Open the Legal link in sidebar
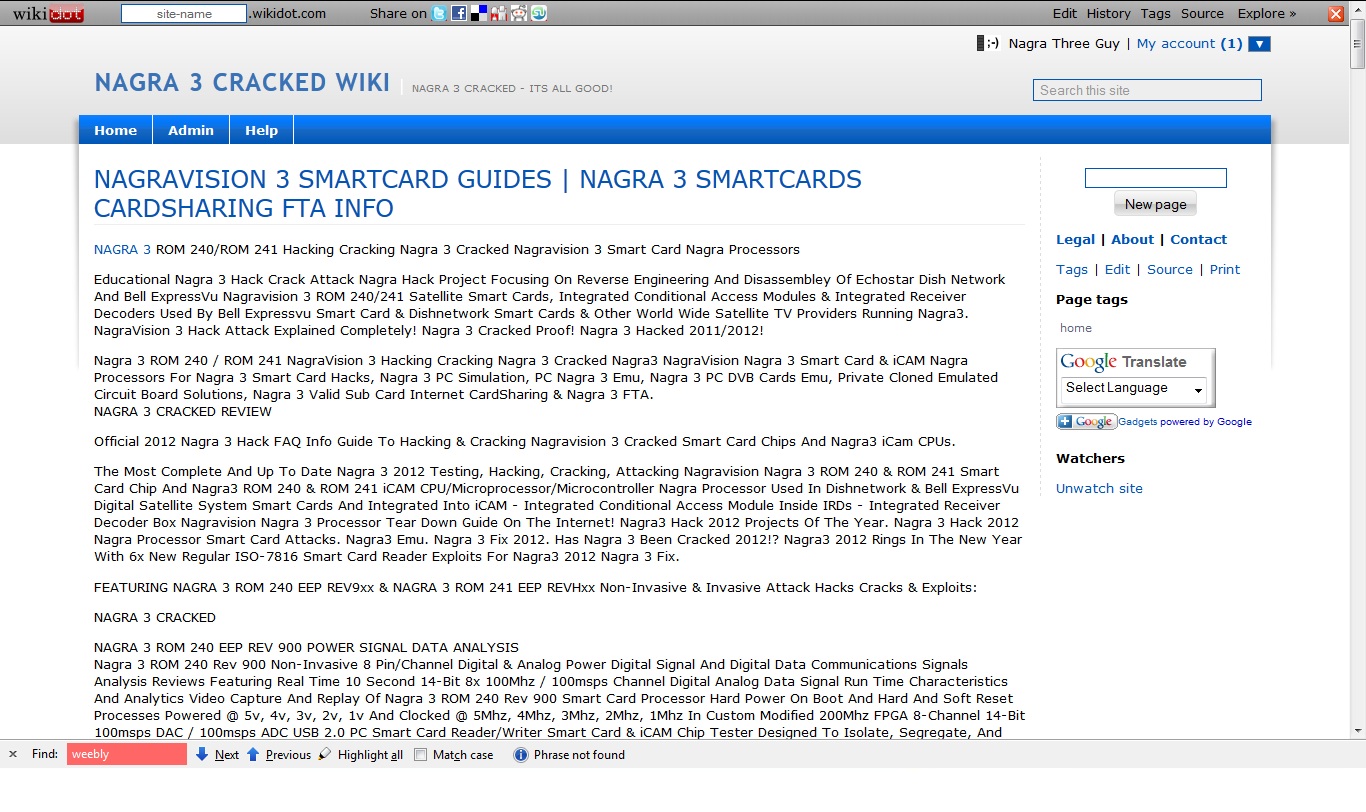The width and height of the screenshot is (1366, 812). pos(1076,240)
